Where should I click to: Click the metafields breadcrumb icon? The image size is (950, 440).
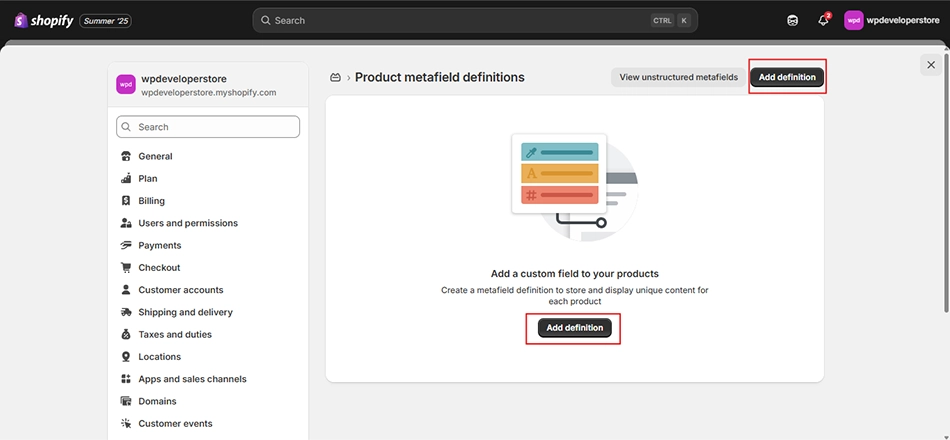(335, 78)
